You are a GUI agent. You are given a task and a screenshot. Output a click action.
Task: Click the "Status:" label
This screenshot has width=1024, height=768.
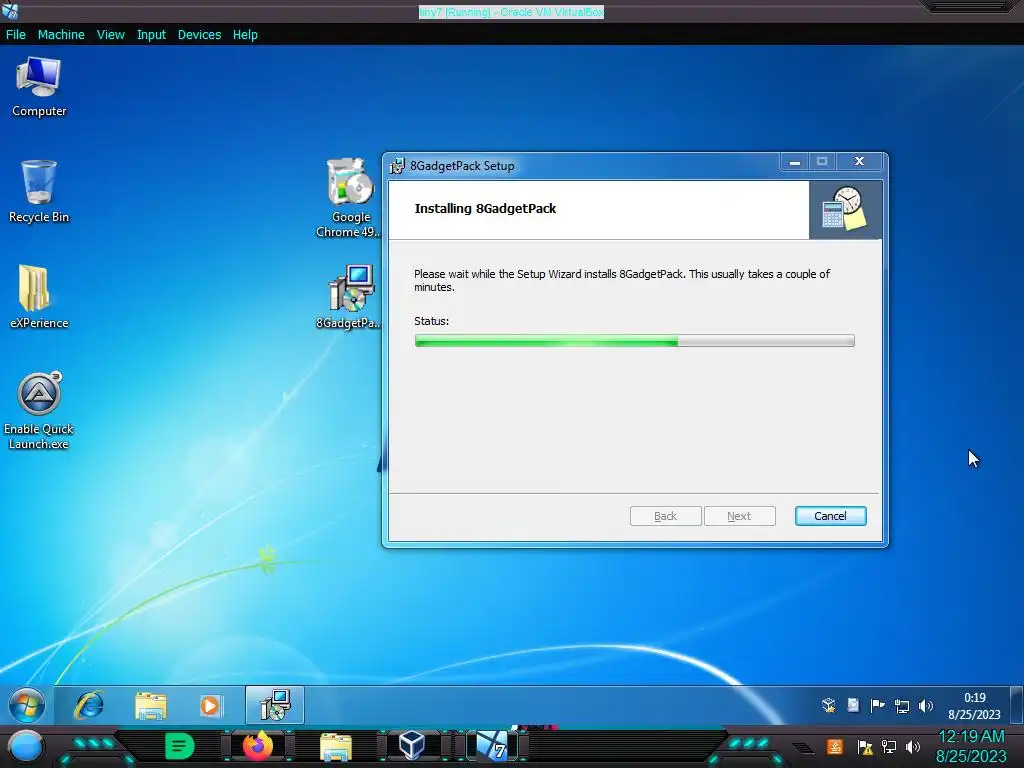click(431, 321)
